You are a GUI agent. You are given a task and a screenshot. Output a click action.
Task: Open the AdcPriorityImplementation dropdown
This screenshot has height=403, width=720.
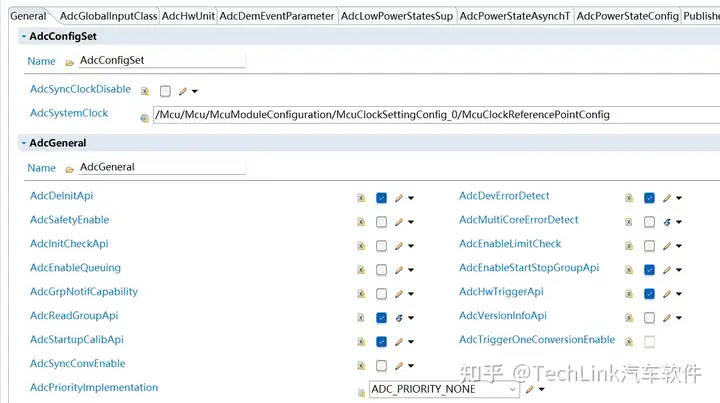click(513, 389)
